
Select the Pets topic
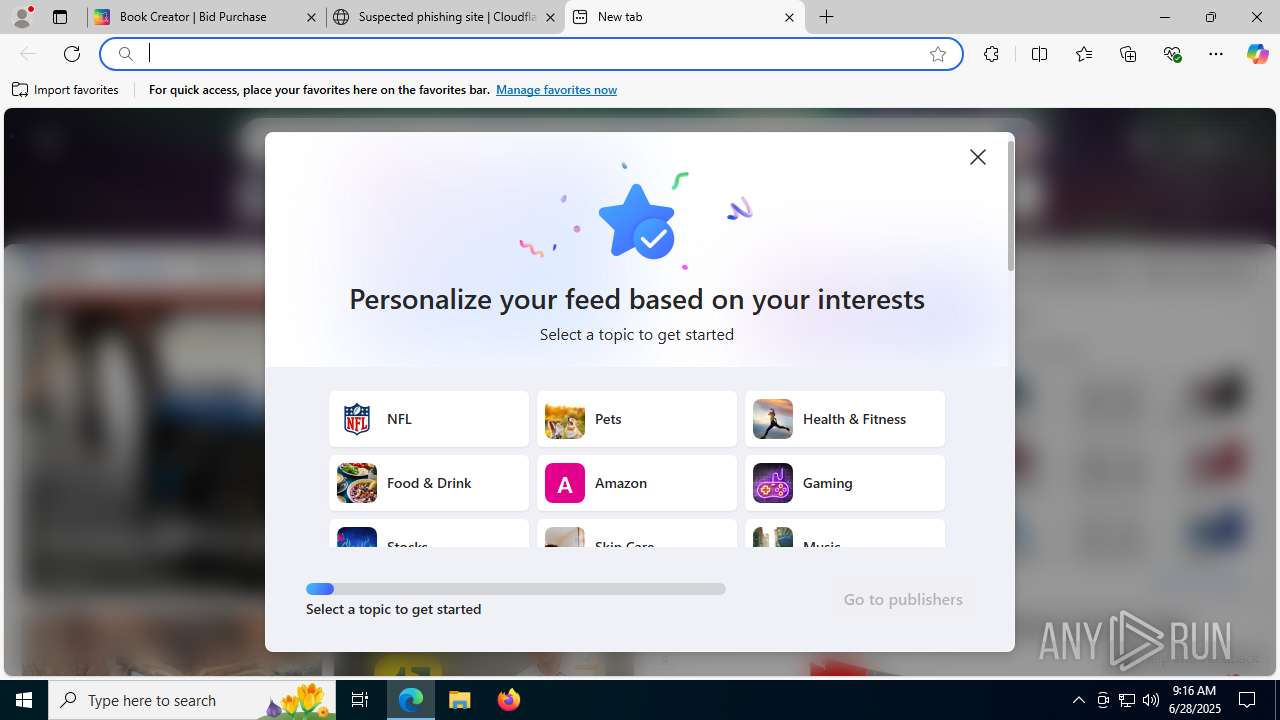[637, 419]
